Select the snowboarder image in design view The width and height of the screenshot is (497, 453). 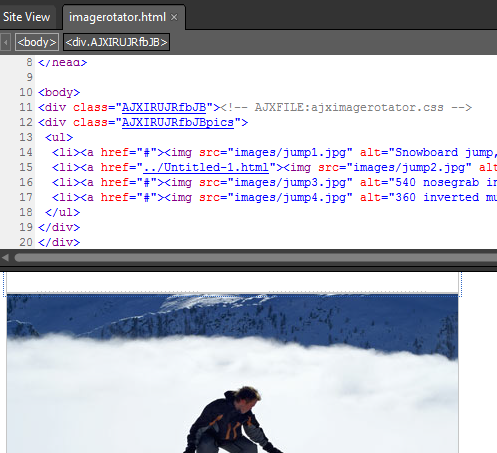(x=232, y=373)
